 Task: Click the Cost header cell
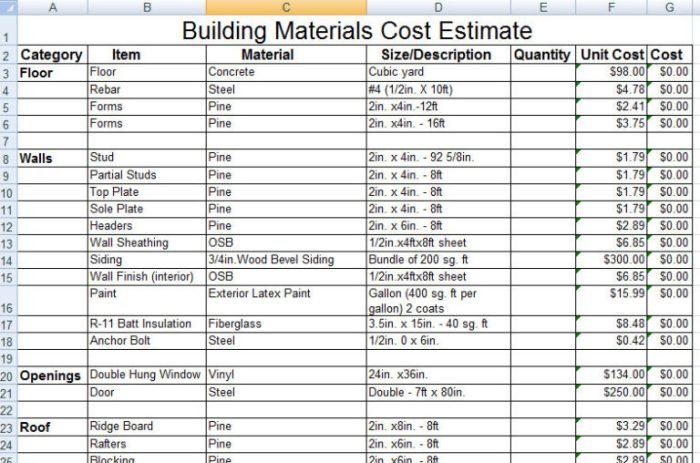tap(670, 54)
